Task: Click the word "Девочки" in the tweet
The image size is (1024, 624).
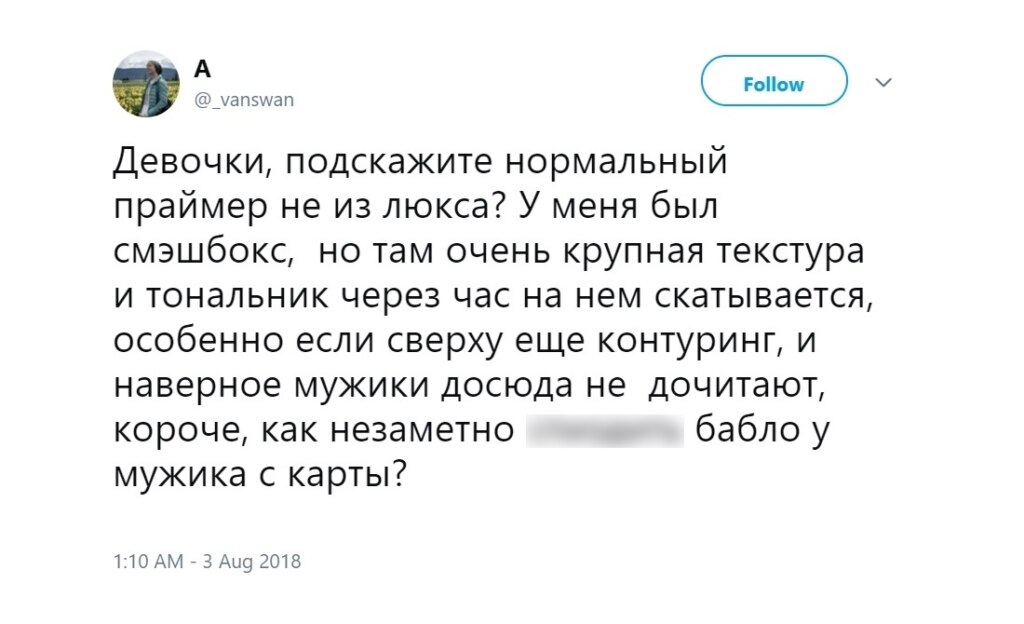Action: (x=190, y=162)
